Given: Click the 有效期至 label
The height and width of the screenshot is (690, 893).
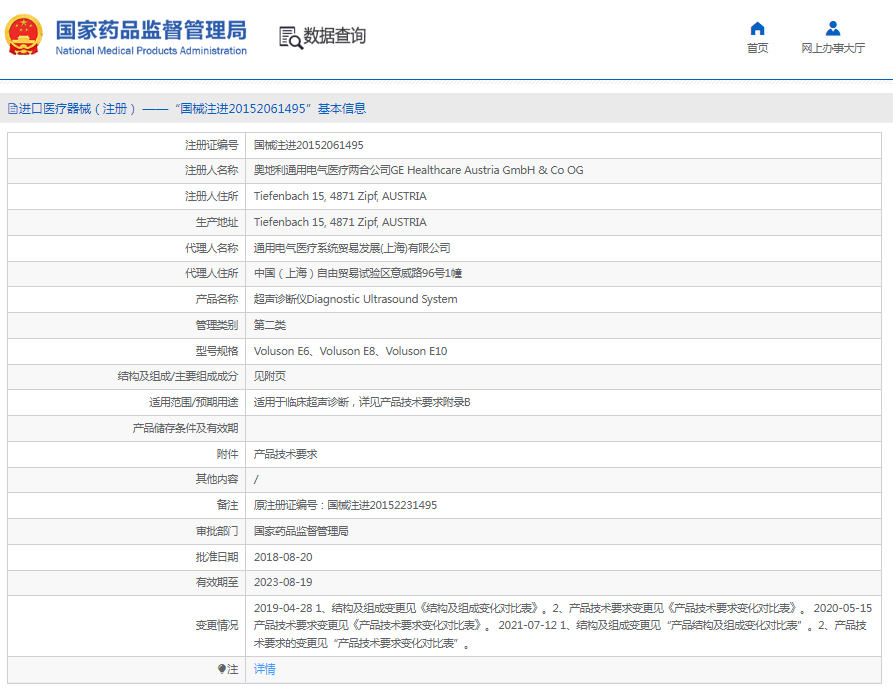Looking at the screenshot, I should pyautogui.click(x=216, y=582).
